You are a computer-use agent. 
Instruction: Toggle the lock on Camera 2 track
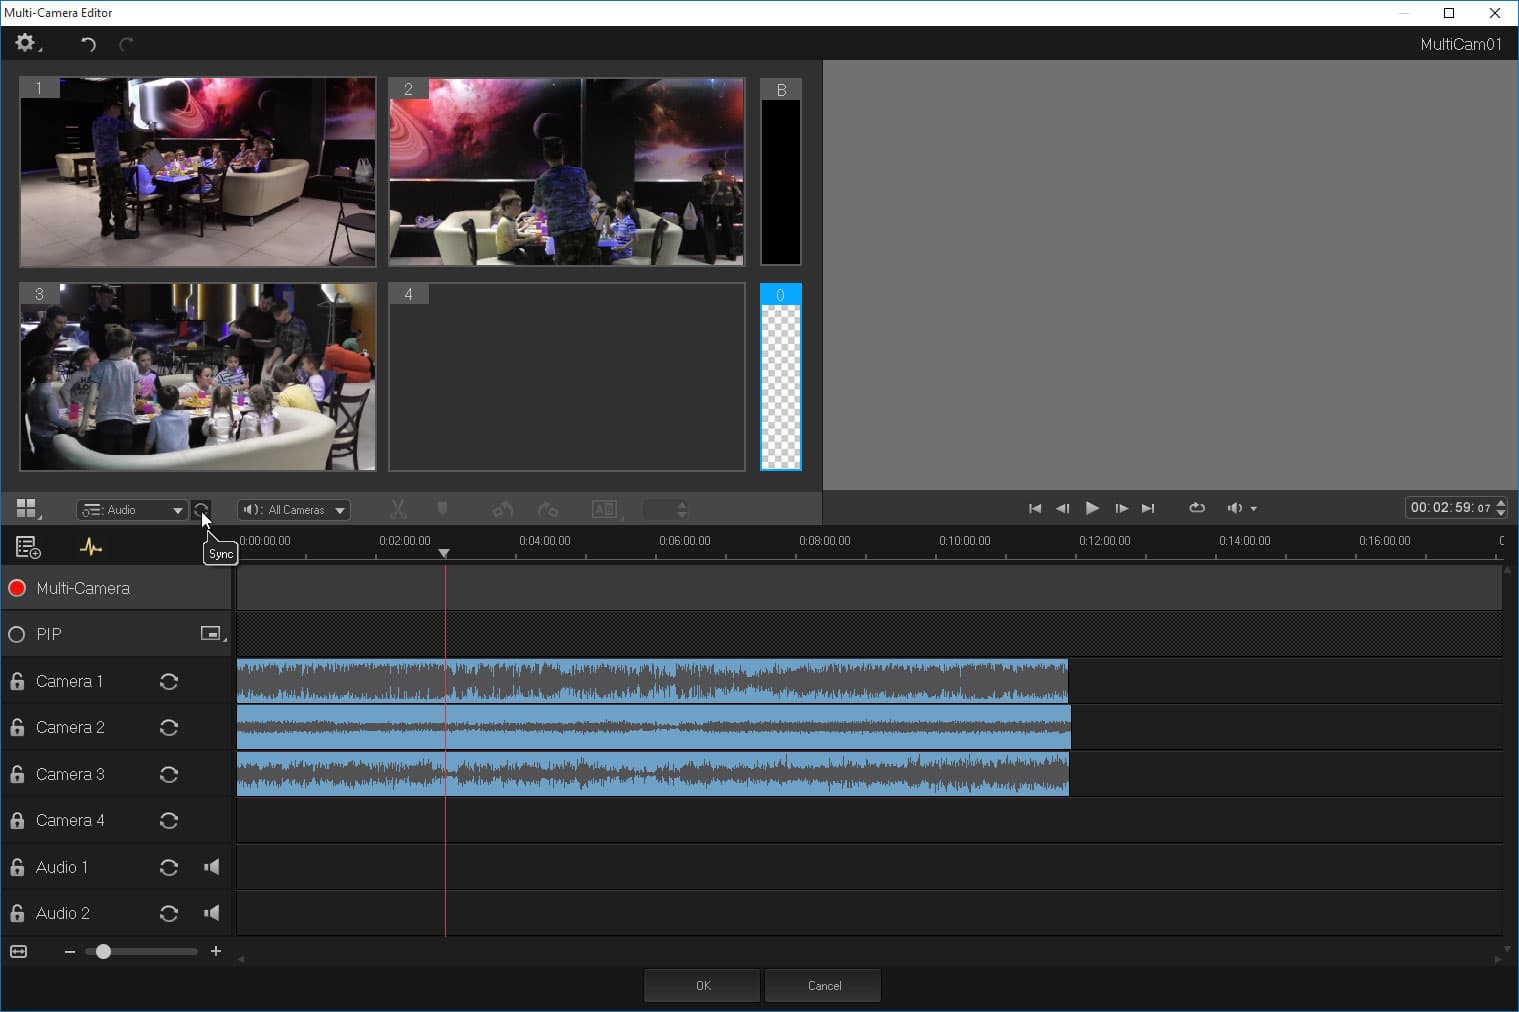pos(17,727)
